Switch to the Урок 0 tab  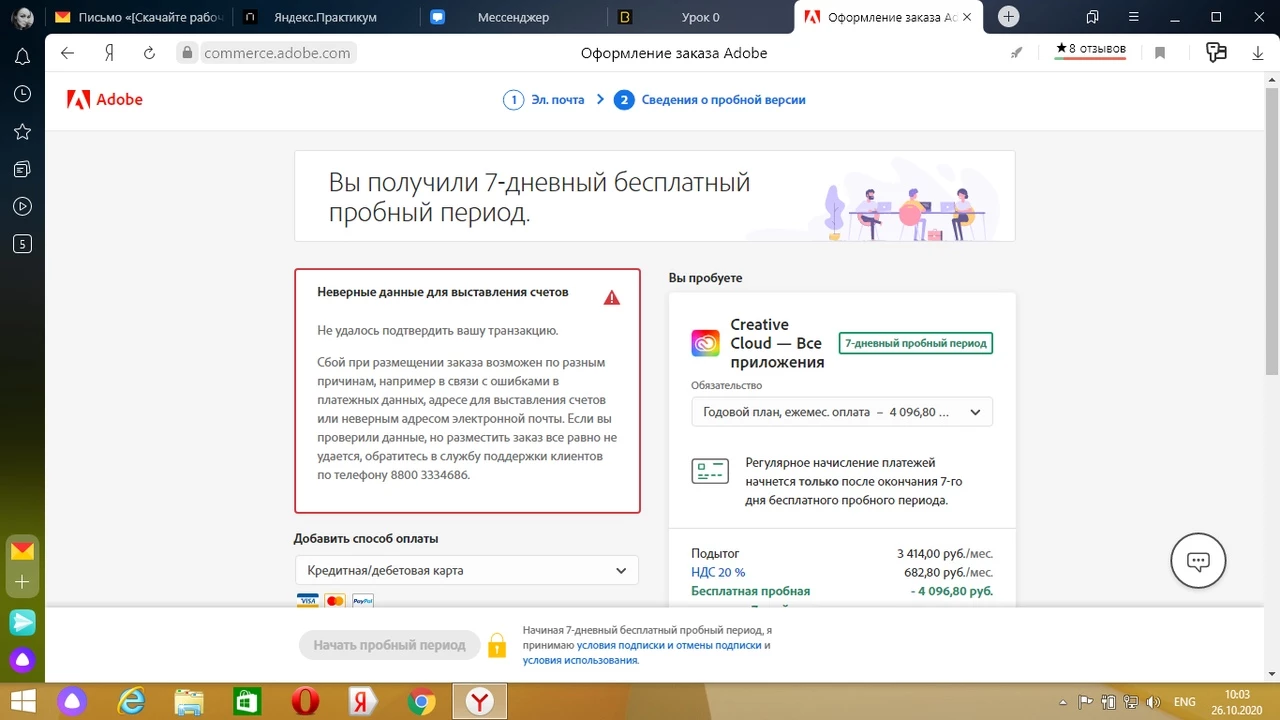tap(700, 17)
